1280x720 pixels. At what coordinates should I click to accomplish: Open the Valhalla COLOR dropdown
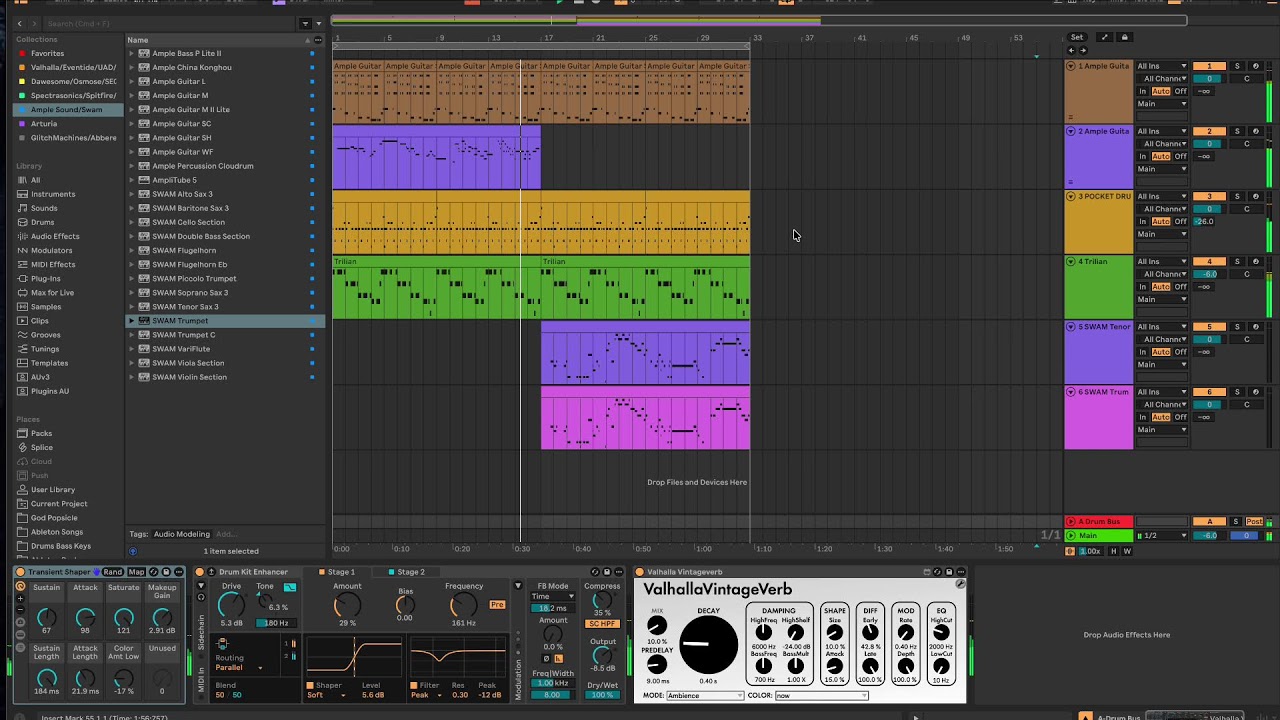pos(820,696)
